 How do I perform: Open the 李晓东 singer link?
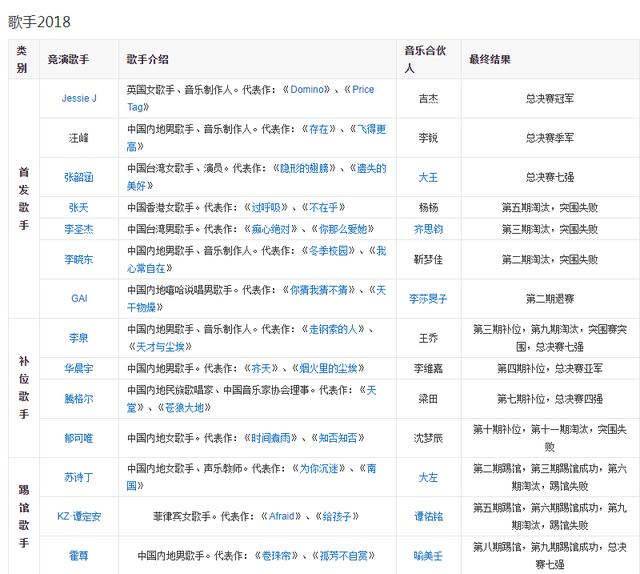tap(79, 259)
